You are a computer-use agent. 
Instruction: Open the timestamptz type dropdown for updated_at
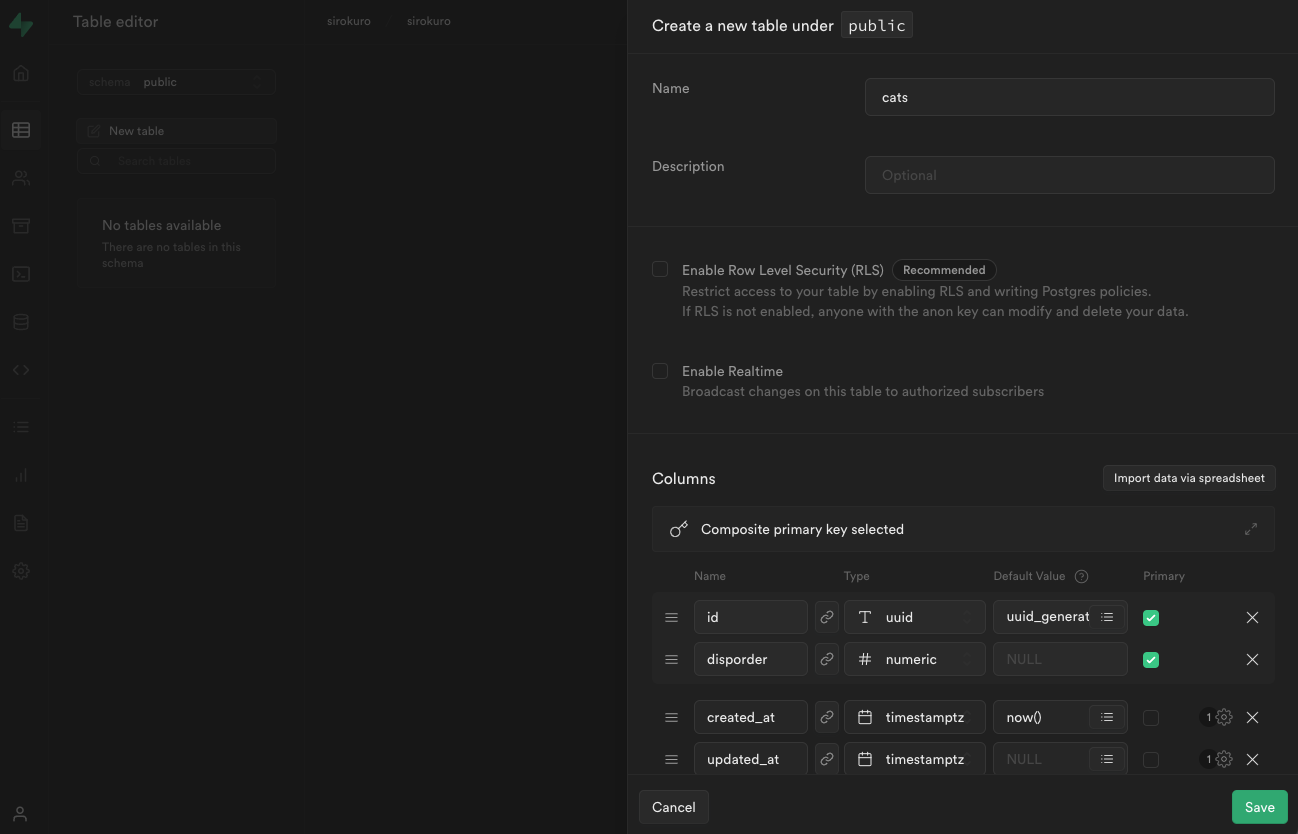pos(915,759)
